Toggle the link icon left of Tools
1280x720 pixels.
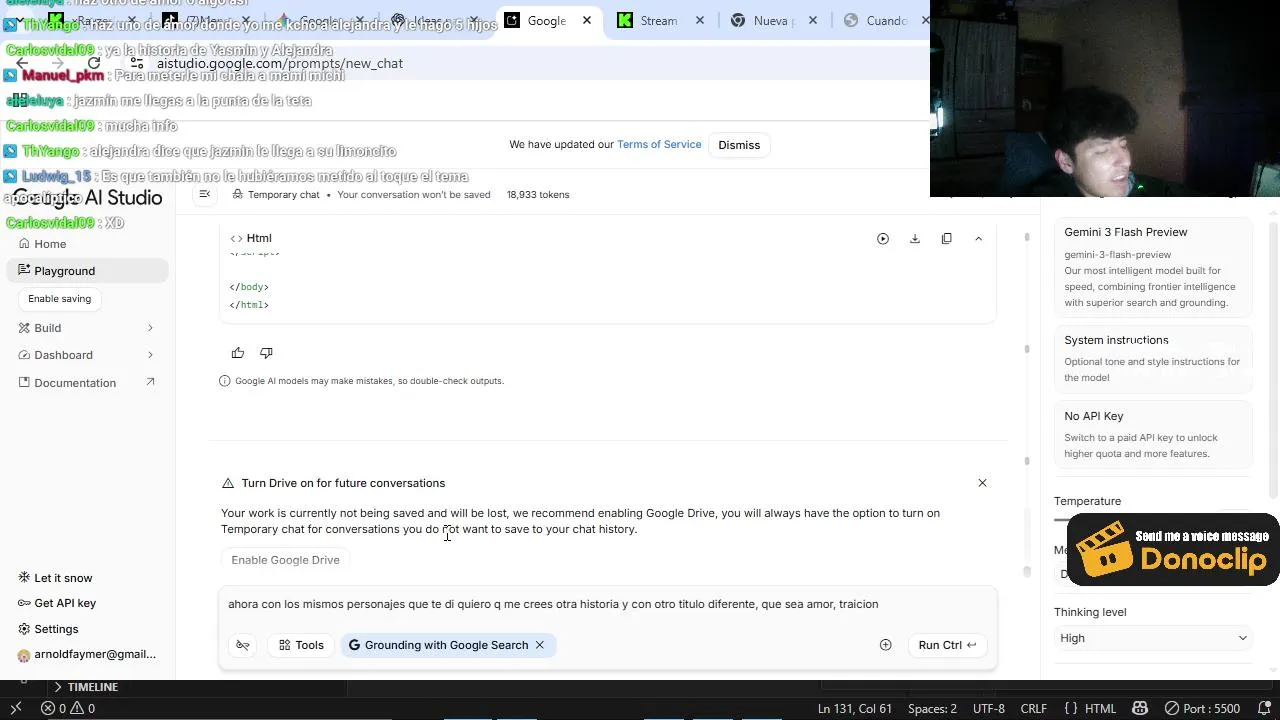coord(243,645)
